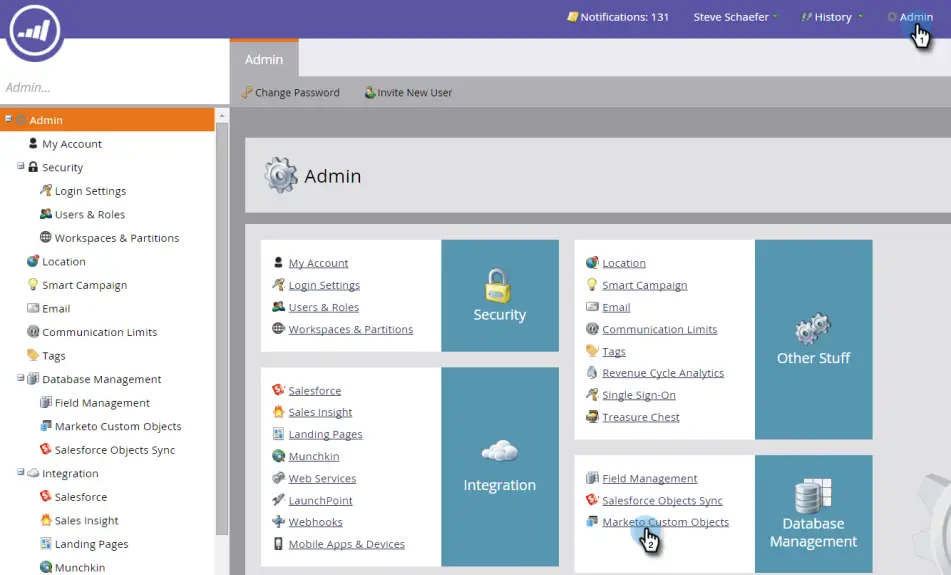Click the Tags icon in sidebar tree
The width and height of the screenshot is (951, 575).
tap(33, 355)
